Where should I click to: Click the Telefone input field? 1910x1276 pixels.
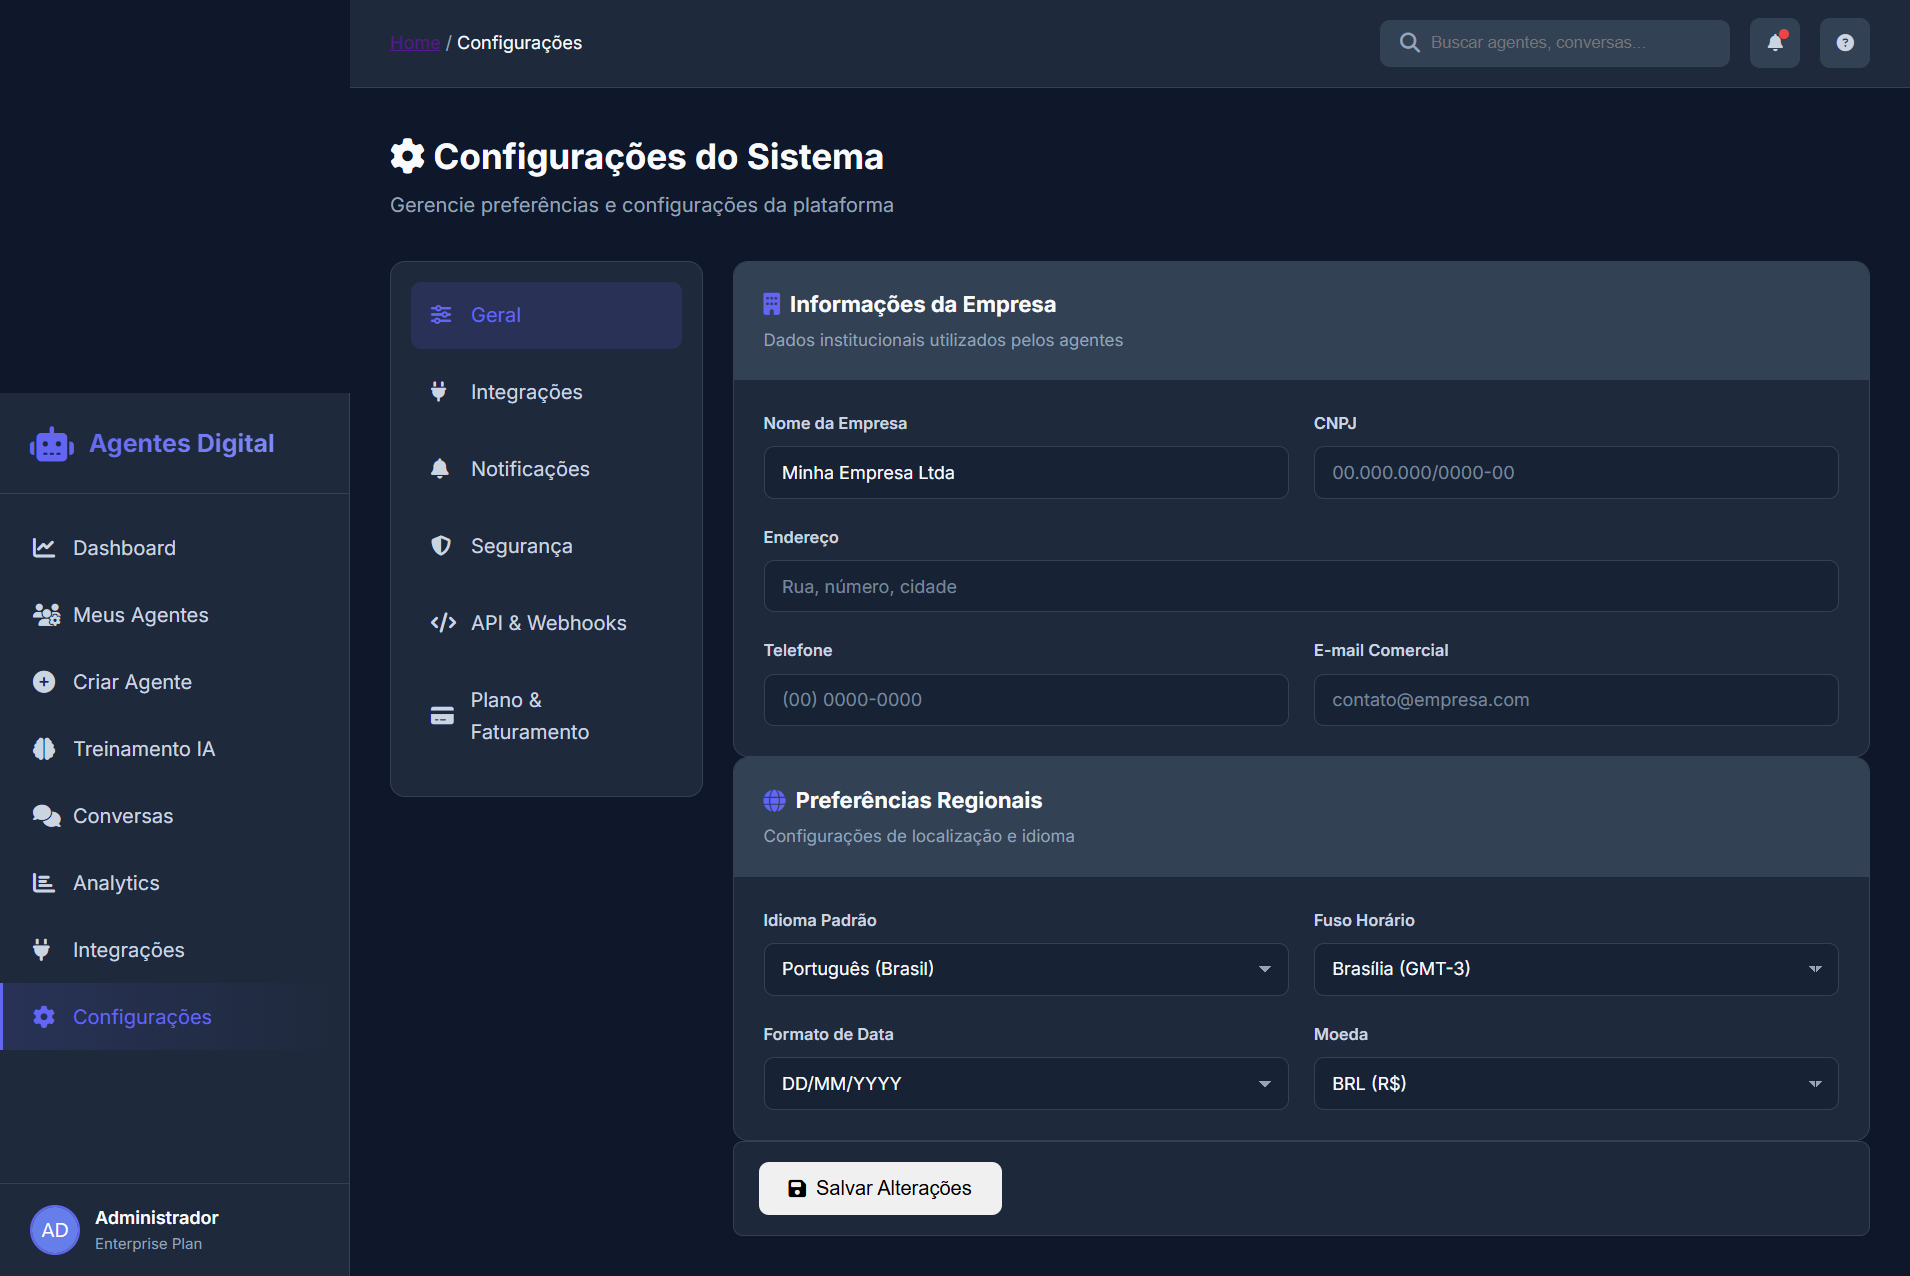tap(1026, 700)
